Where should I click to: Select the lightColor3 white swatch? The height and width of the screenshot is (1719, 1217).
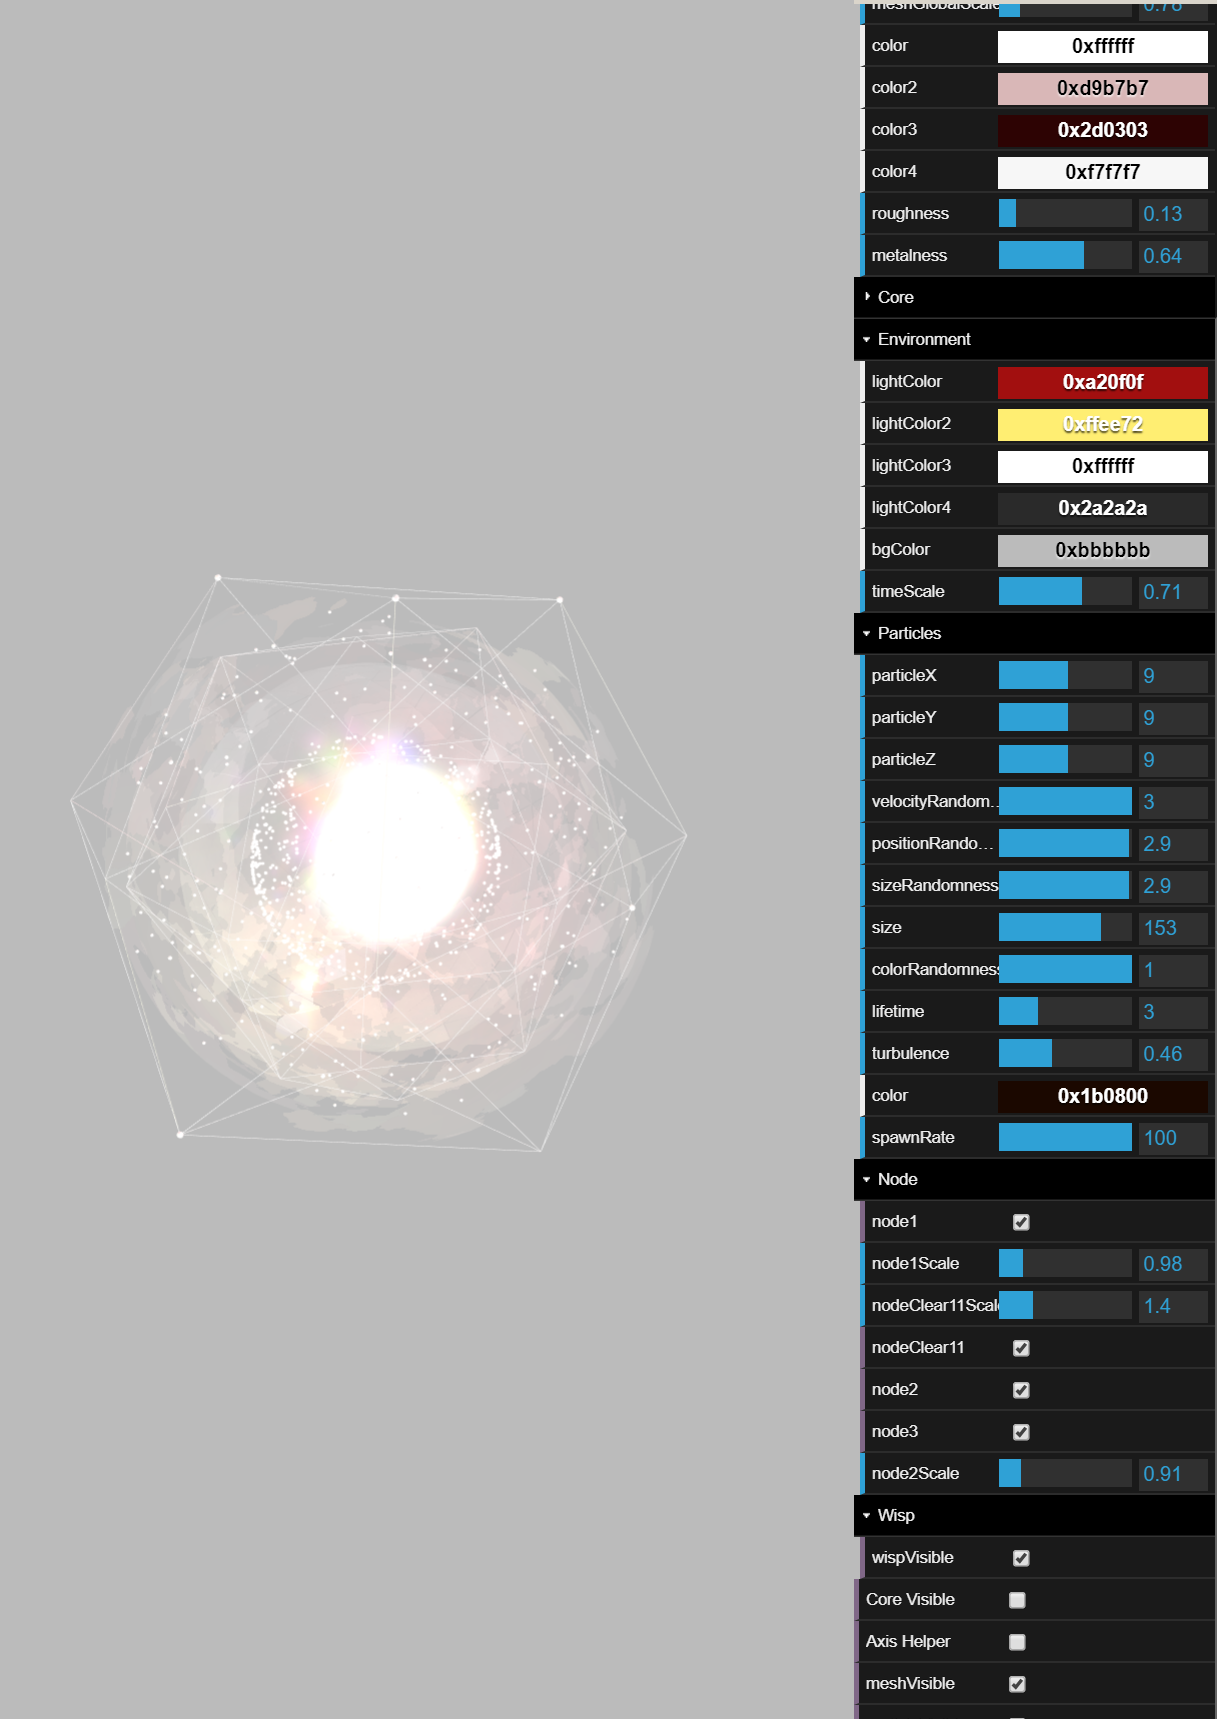[1103, 466]
